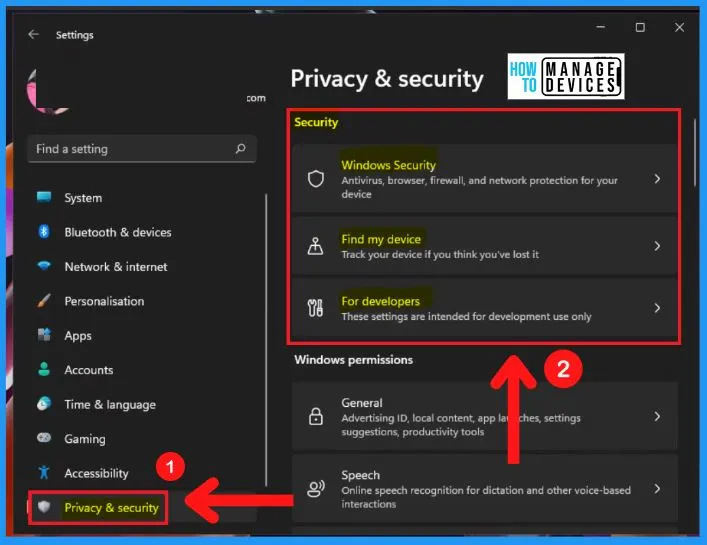Viewport: 707px width, 545px height.
Task: Select Privacy & security label
Action: [111, 508]
